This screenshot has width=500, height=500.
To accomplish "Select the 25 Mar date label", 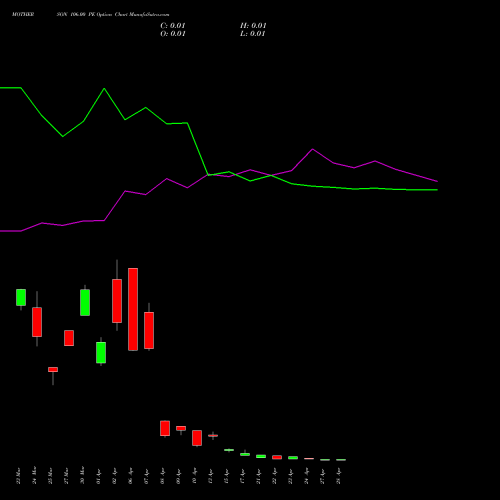I will click(50, 475).
